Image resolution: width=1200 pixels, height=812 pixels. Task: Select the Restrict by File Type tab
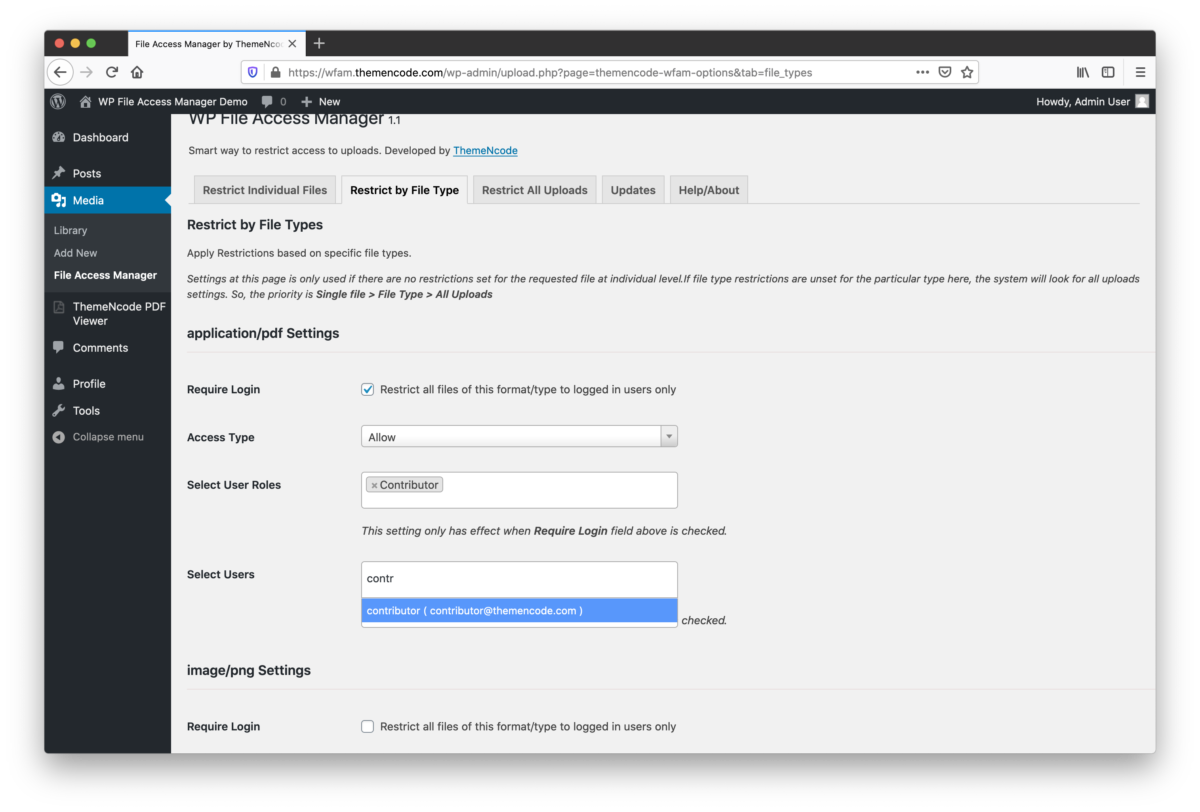404,190
